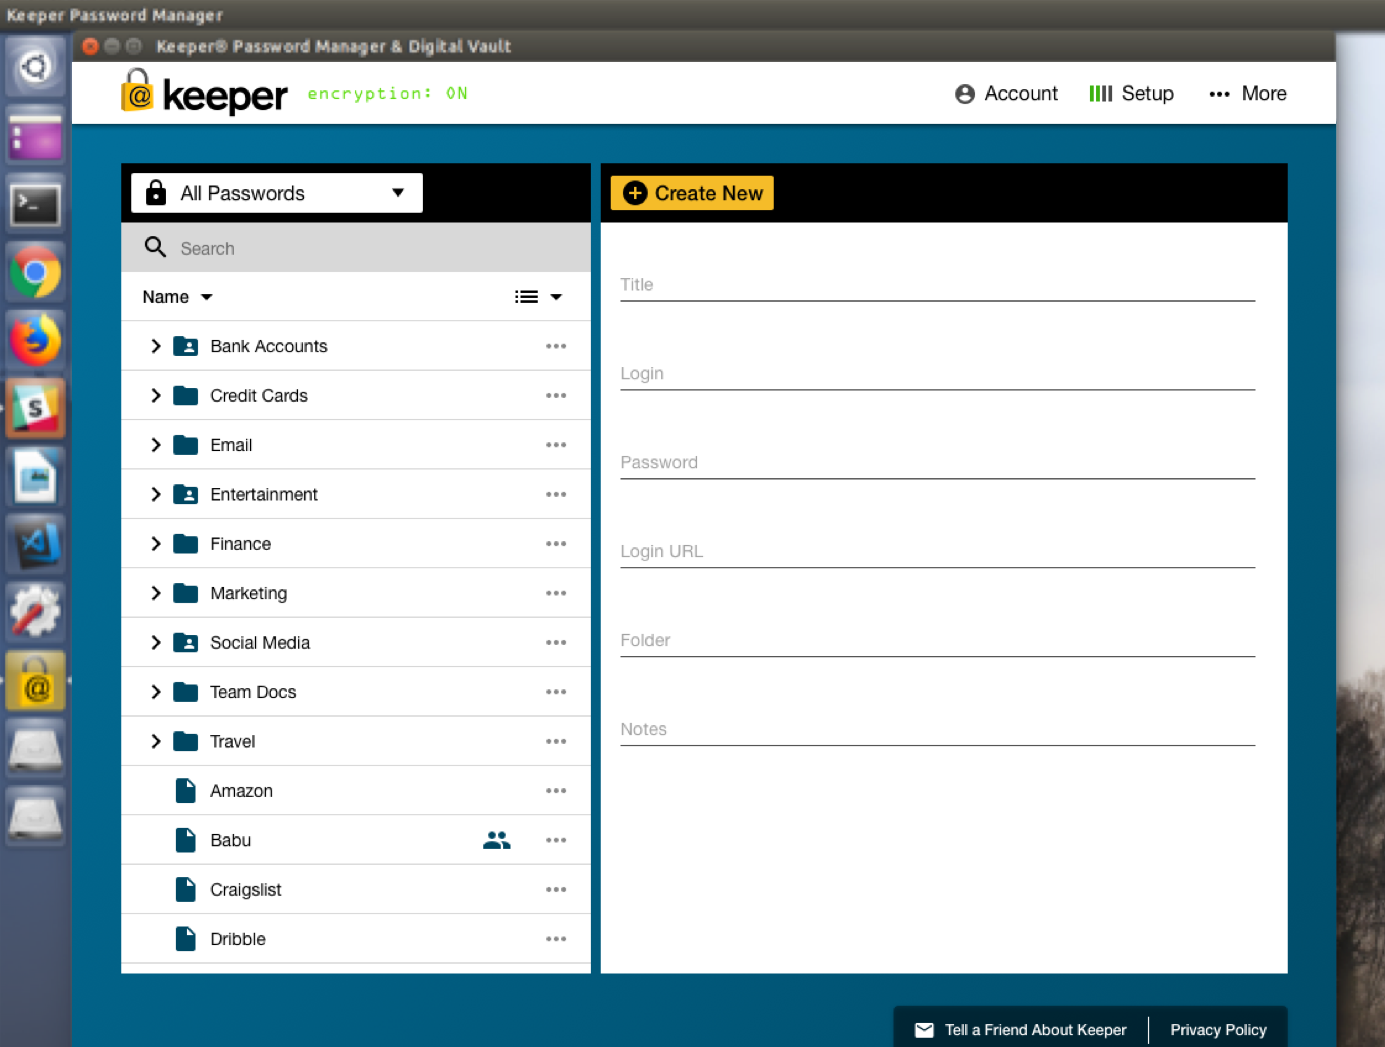Open the three-dot menu for Bank Accounts
Screen dimensions: 1385x1047
coord(556,346)
